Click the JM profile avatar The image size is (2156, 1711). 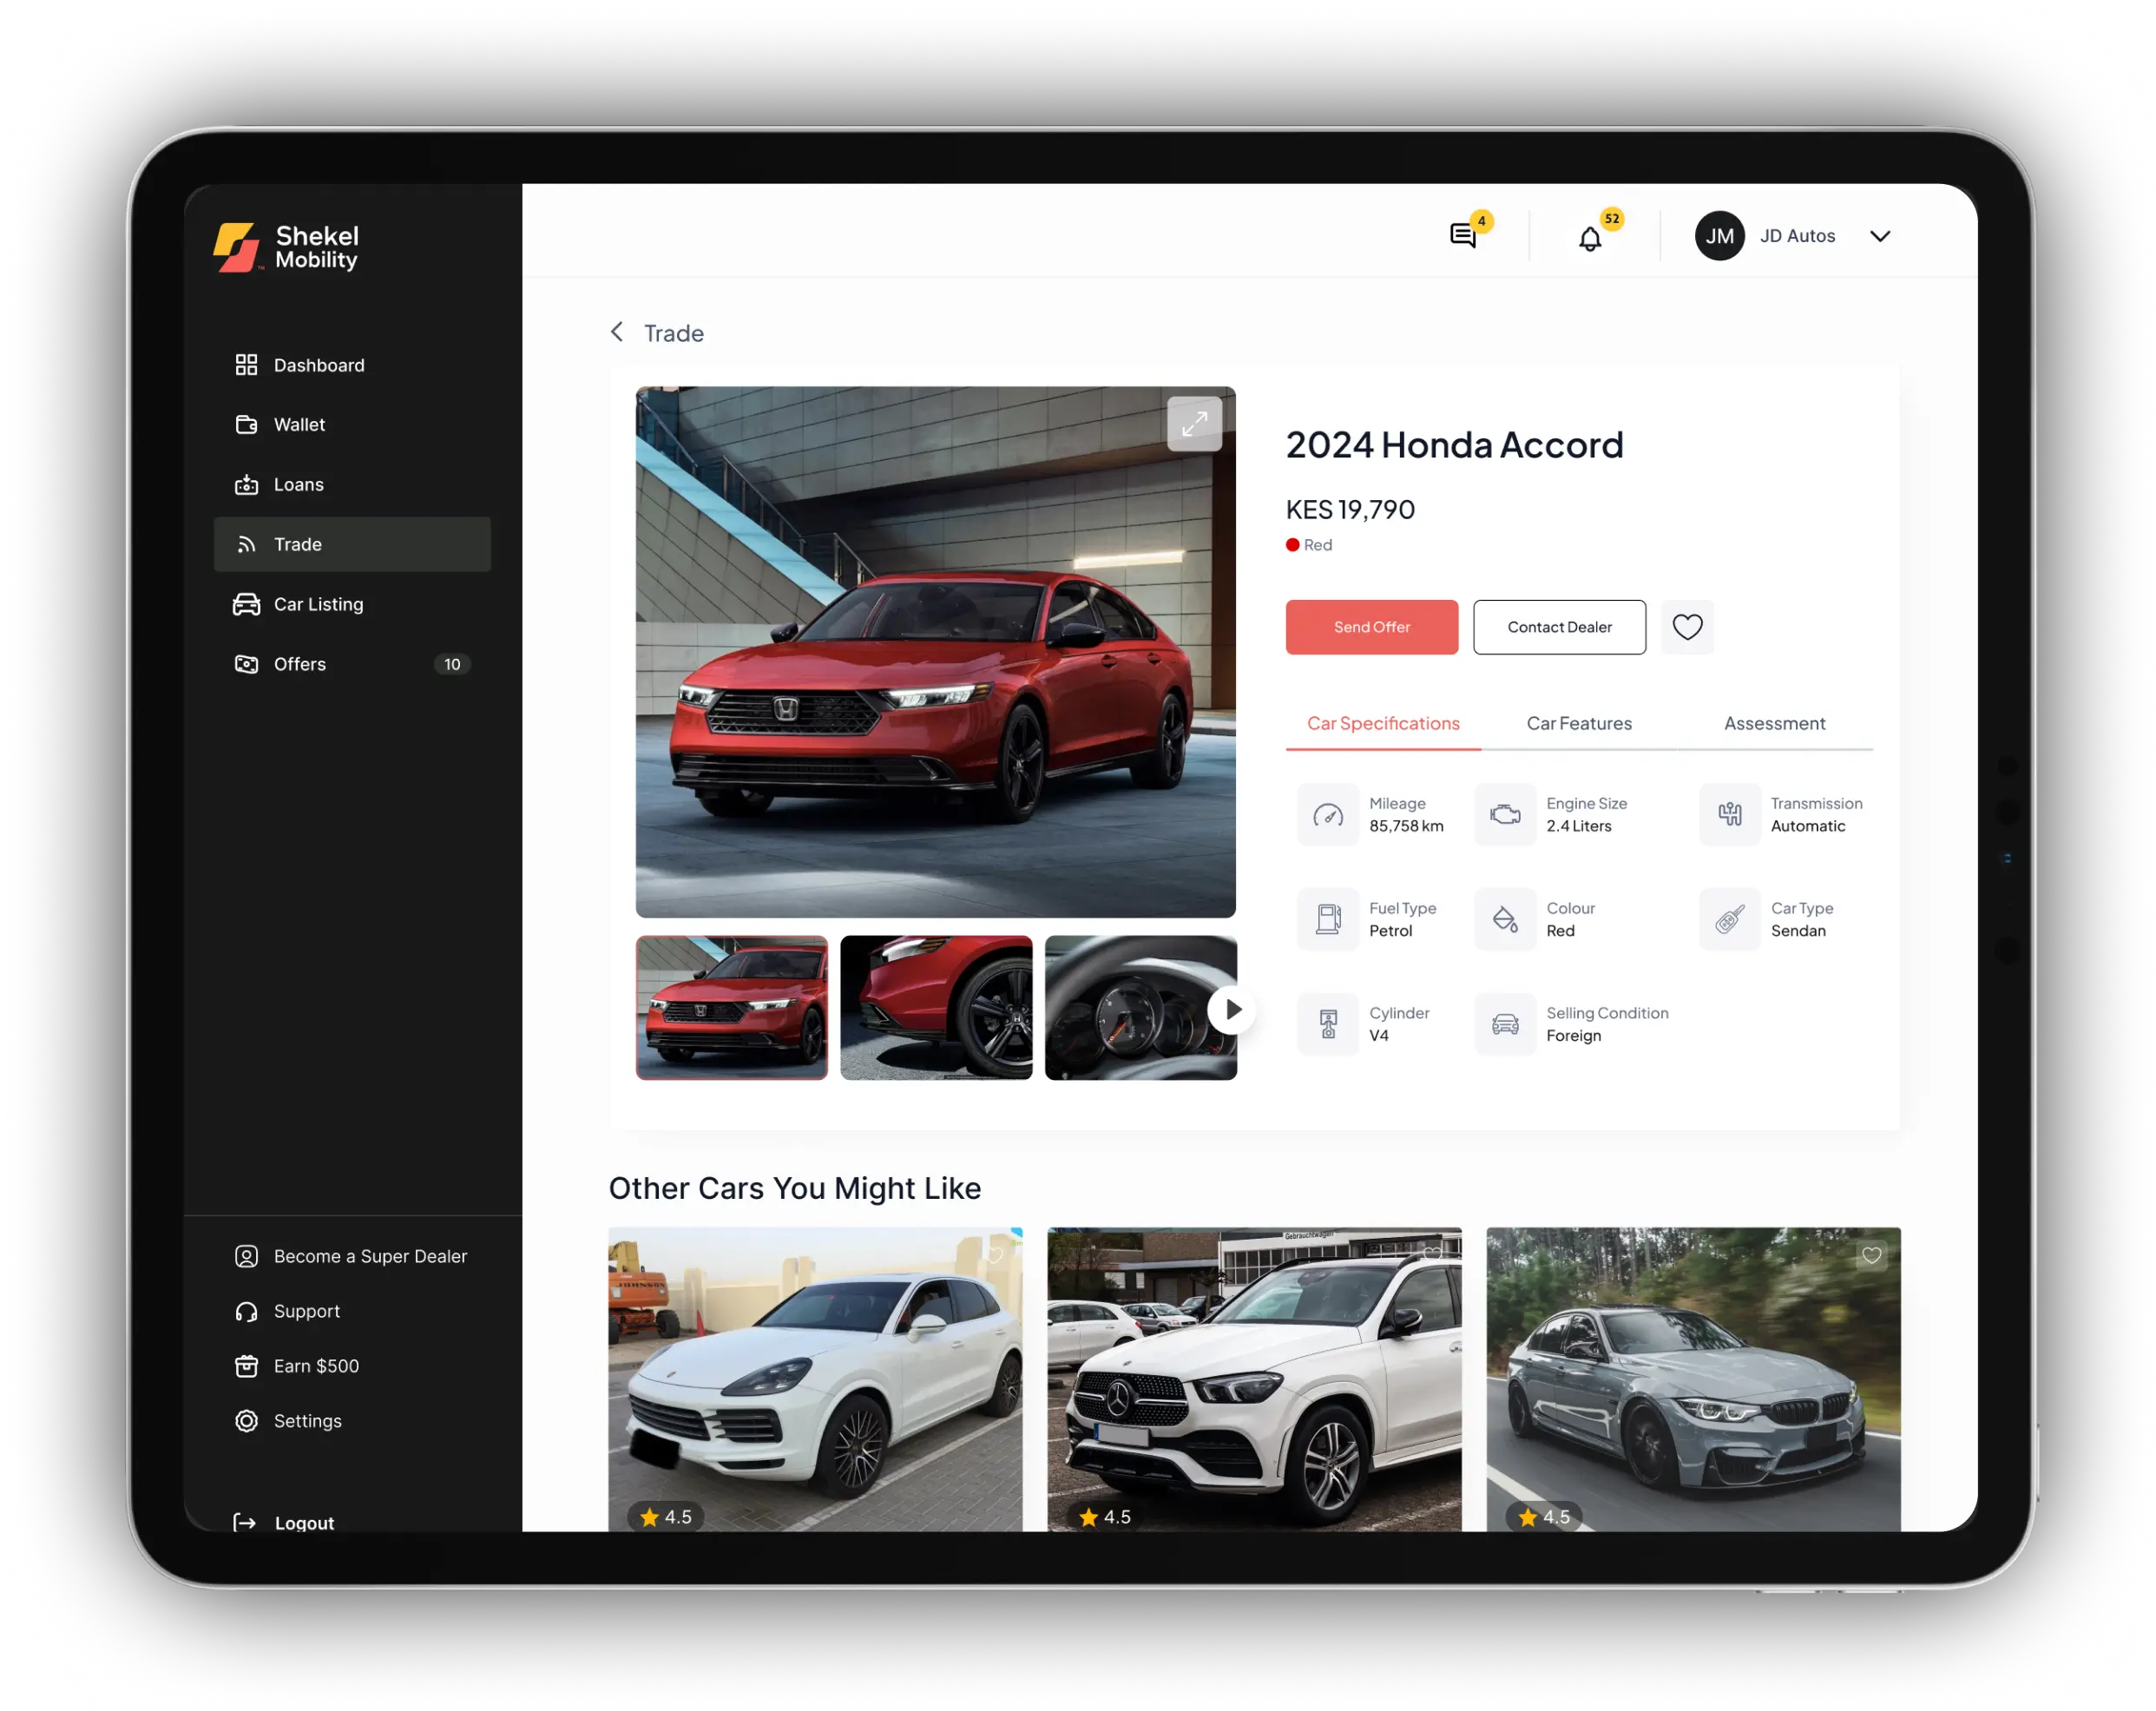click(x=1719, y=236)
